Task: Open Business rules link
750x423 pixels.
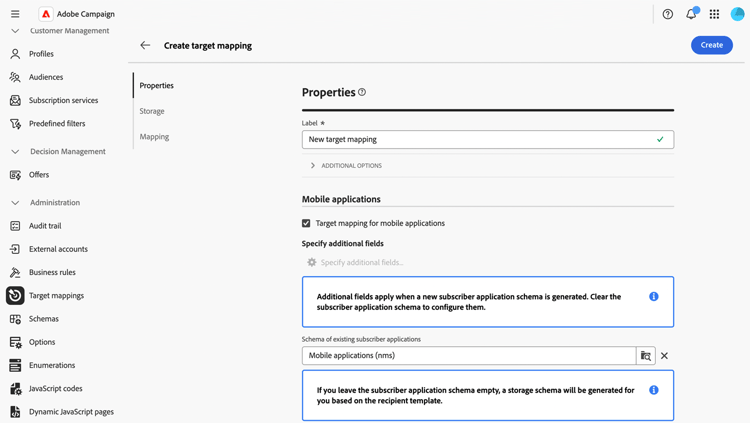Action: click(x=52, y=272)
